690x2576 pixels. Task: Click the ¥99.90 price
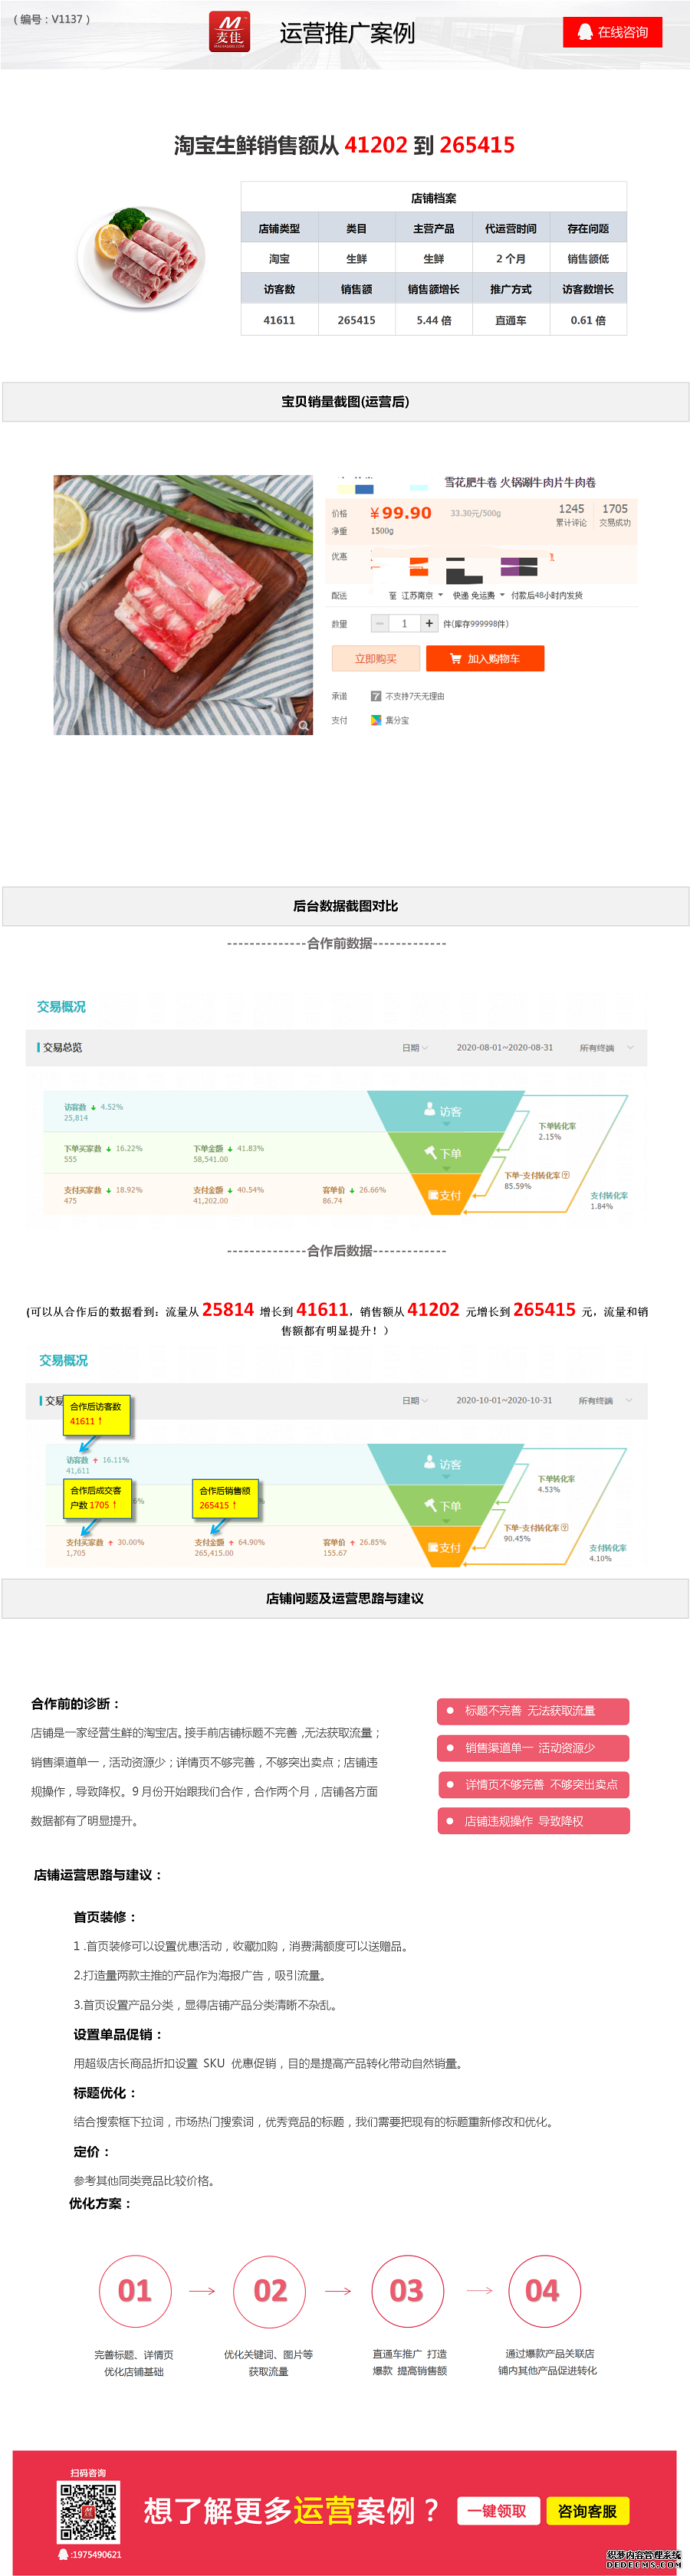[x=401, y=513]
